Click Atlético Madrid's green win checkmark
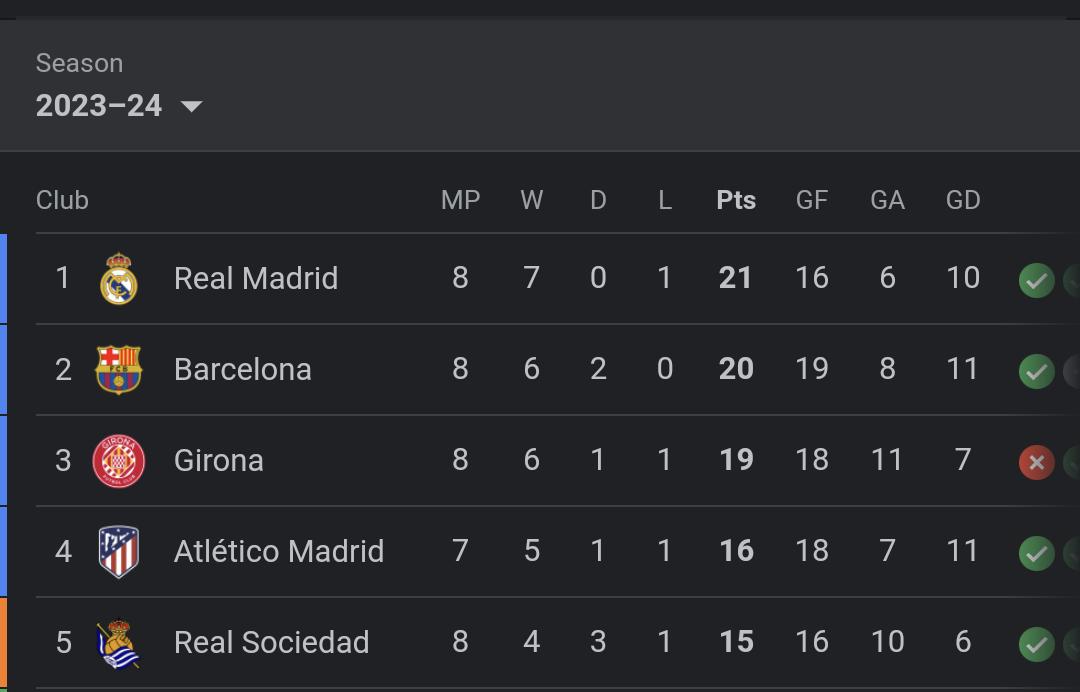The width and height of the screenshot is (1080, 692). click(x=1037, y=553)
